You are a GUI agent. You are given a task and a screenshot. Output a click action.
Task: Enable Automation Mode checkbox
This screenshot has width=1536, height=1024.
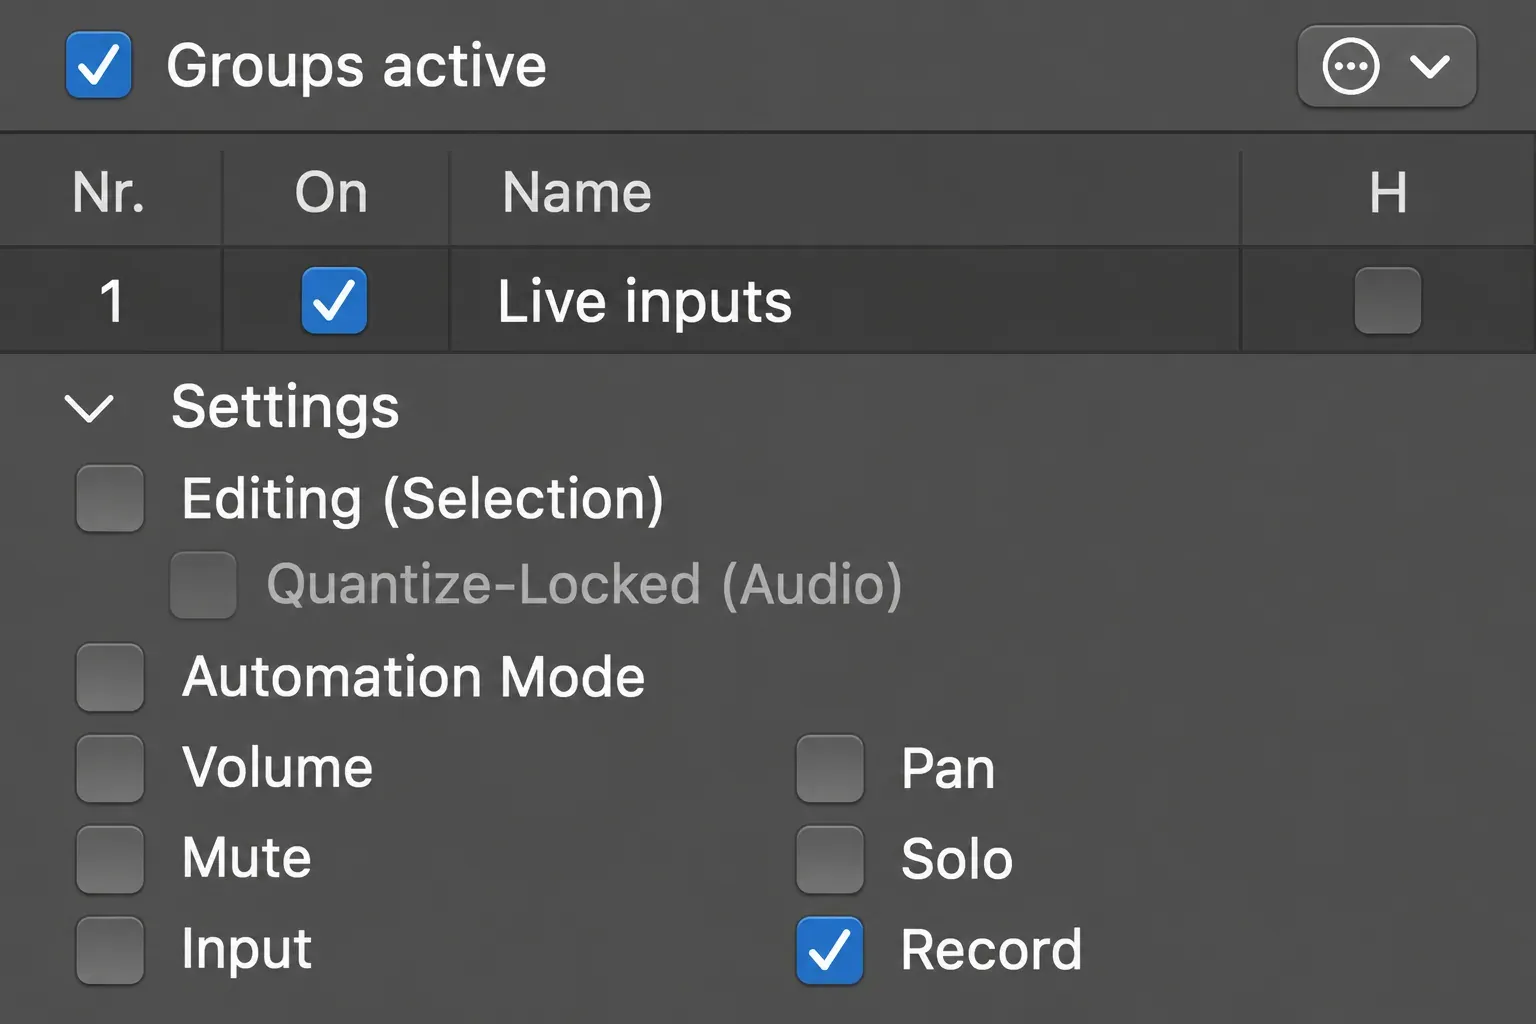[110, 677]
